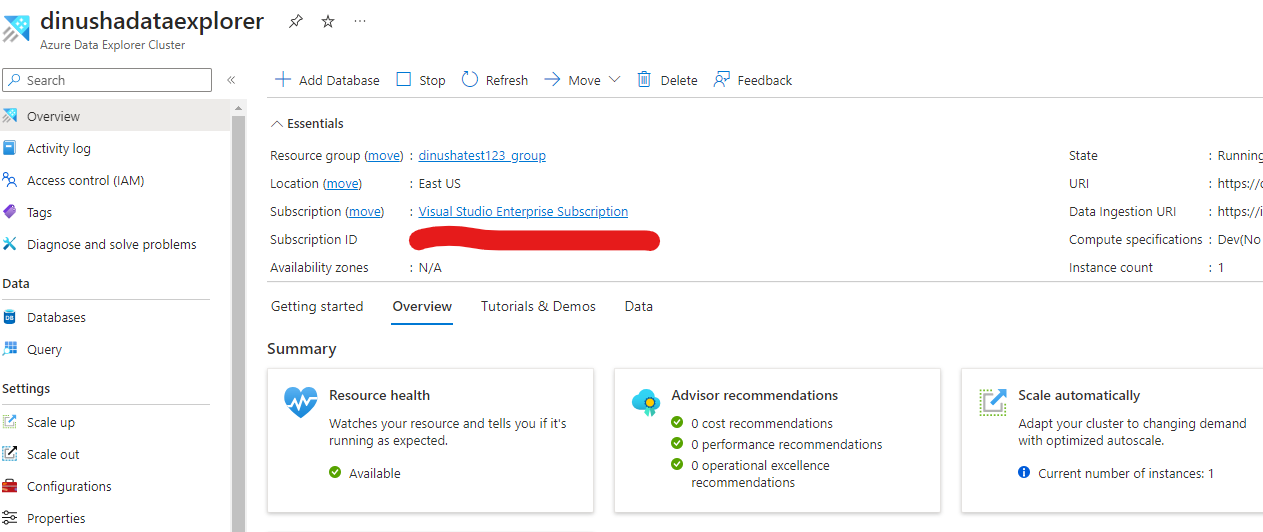1263x532 pixels.
Task: Click the Stop square icon
Action: coord(404,79)
